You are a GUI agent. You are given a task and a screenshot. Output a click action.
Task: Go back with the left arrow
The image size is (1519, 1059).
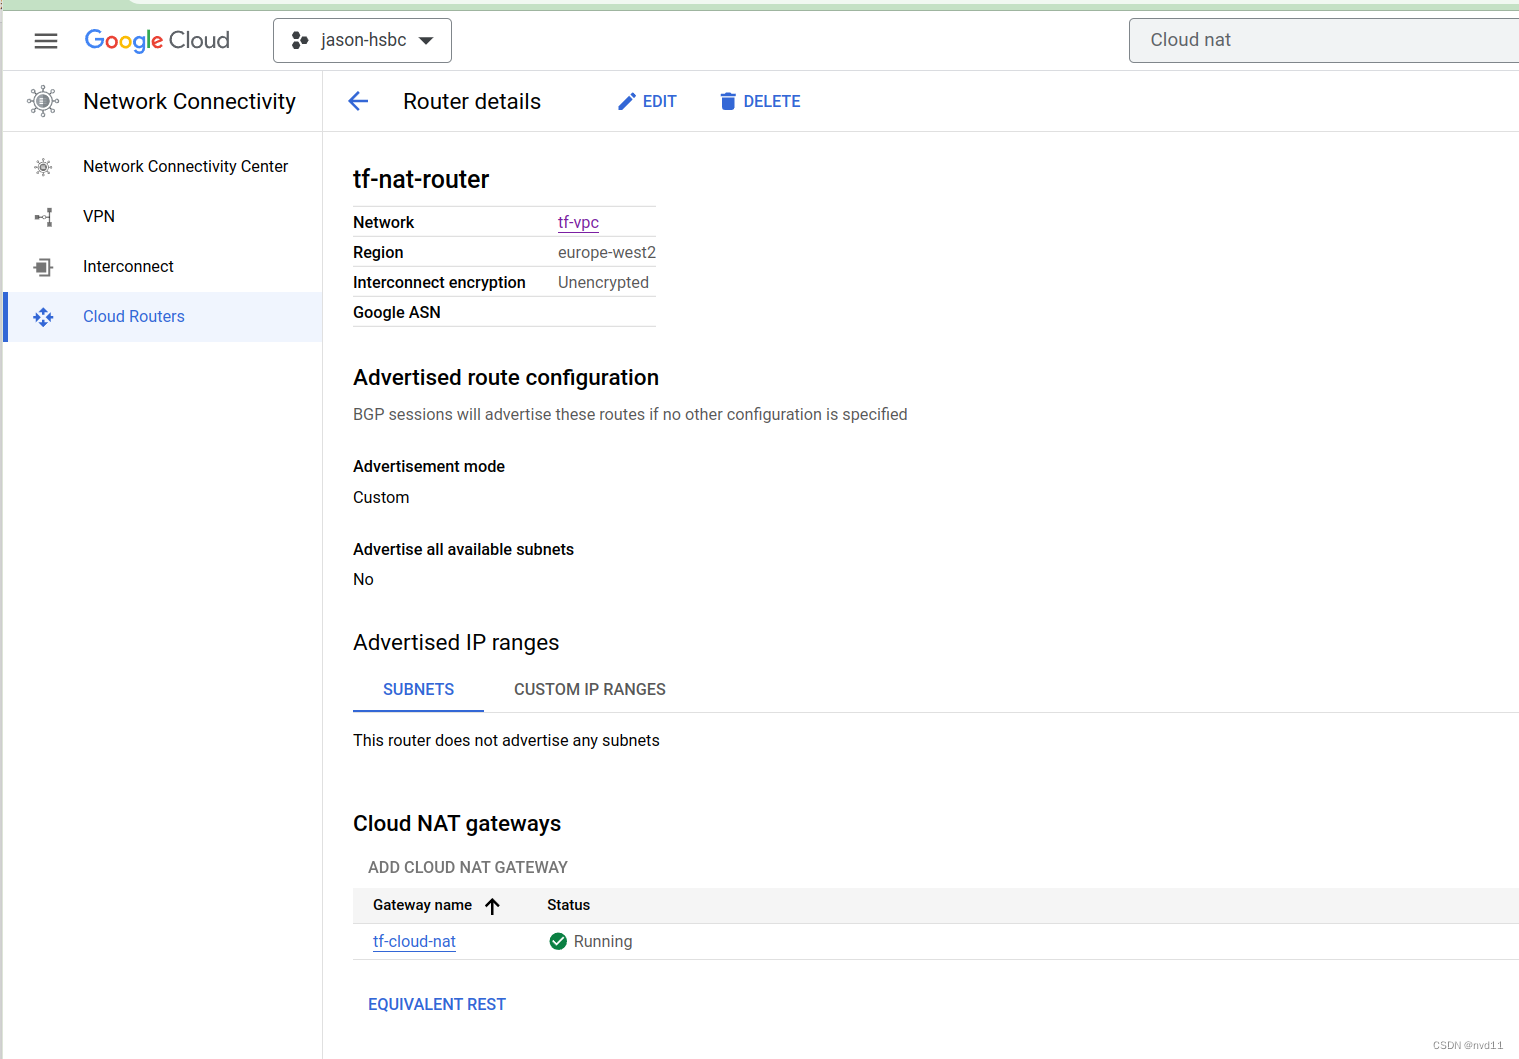pos(358,101)
